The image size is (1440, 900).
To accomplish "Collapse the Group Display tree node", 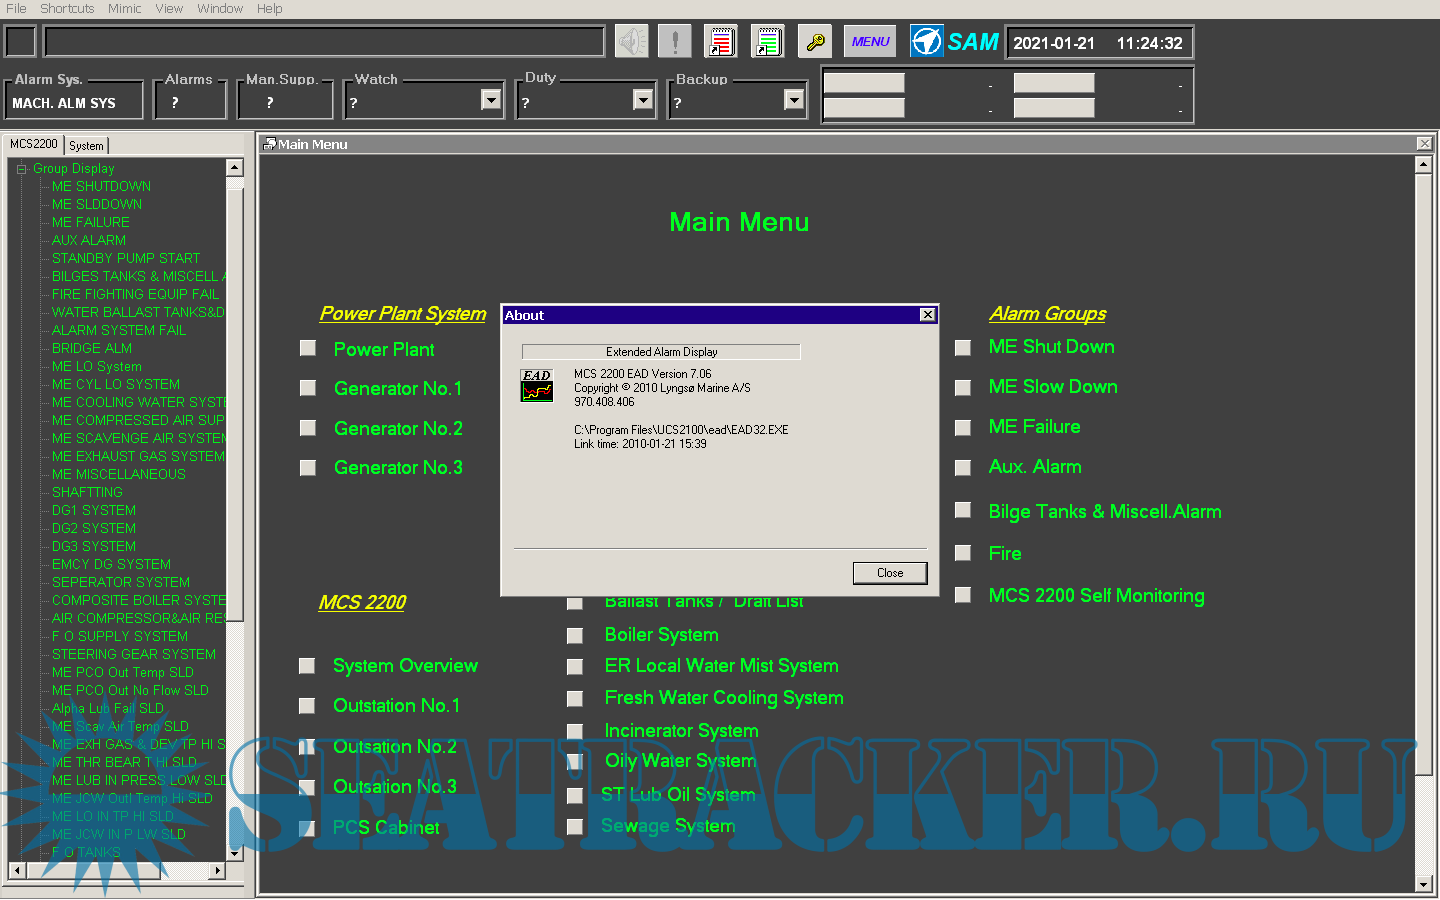I will [21, 169].
